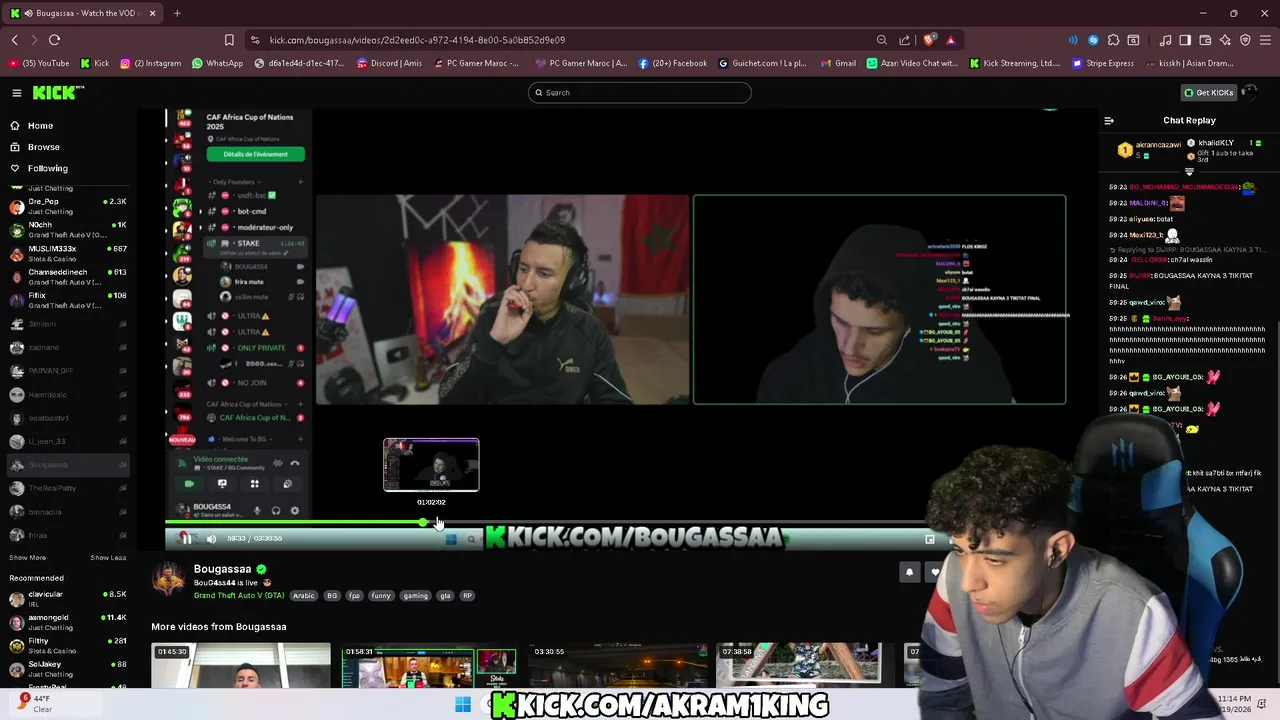
Task: Open the 01:45:30 video thumbnail
Action: pos(241,665)
